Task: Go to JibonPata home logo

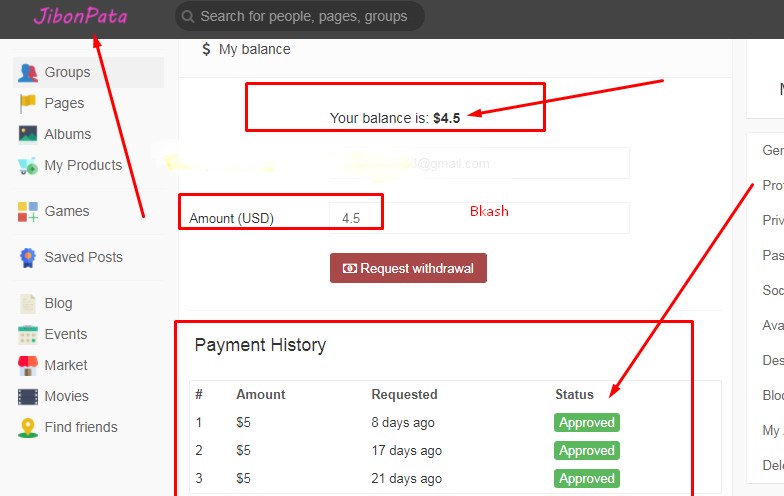Action: tap(80, 16)
